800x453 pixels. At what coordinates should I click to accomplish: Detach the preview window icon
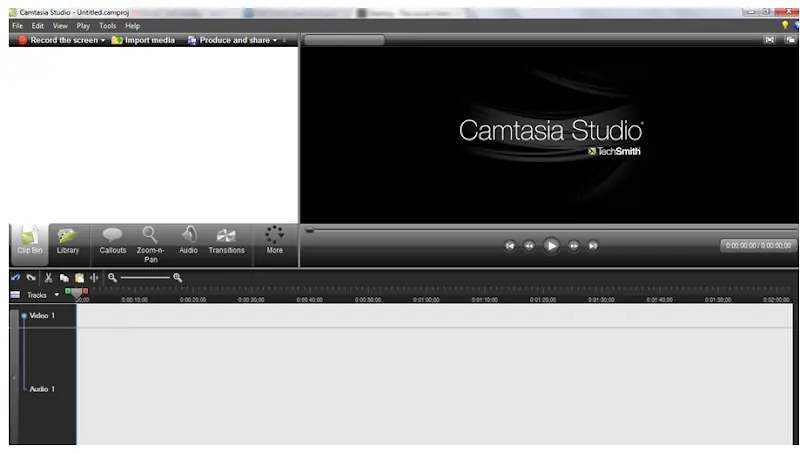[790, 40]
